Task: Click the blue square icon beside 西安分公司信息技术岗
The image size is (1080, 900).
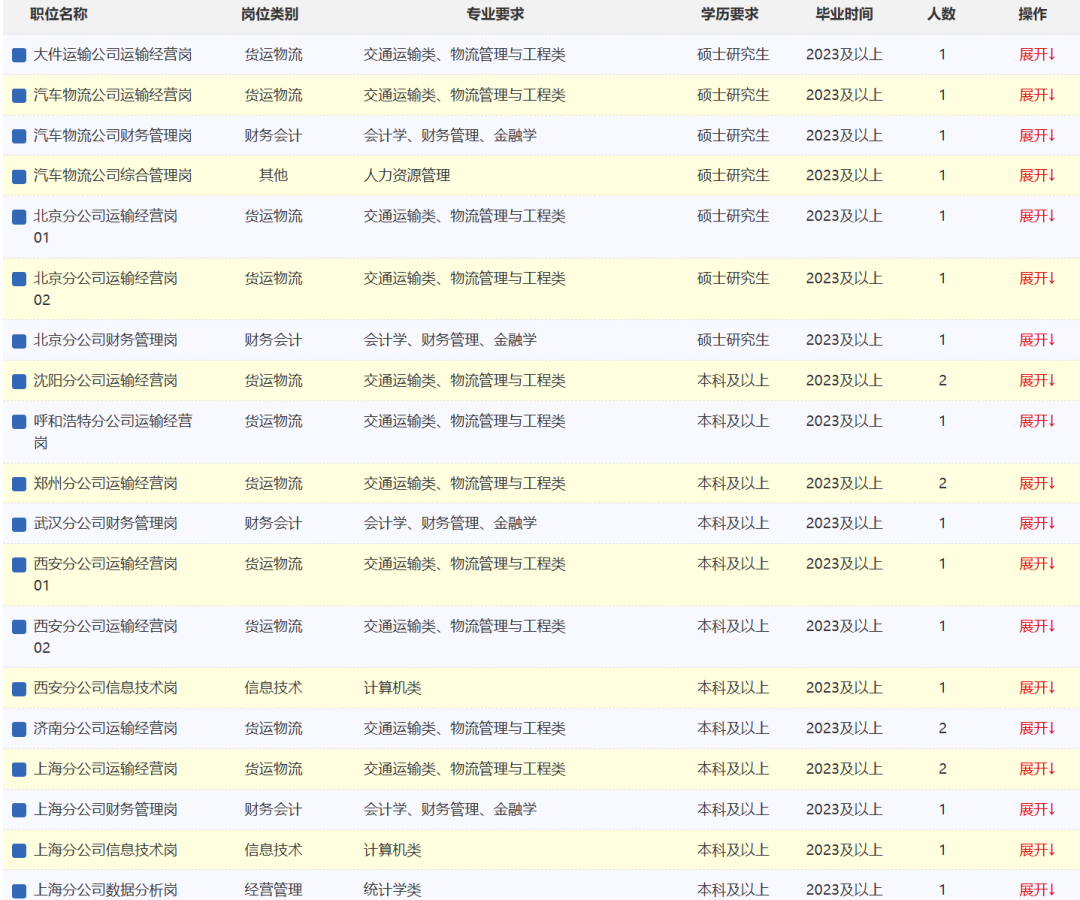Action: coord(19,689)
